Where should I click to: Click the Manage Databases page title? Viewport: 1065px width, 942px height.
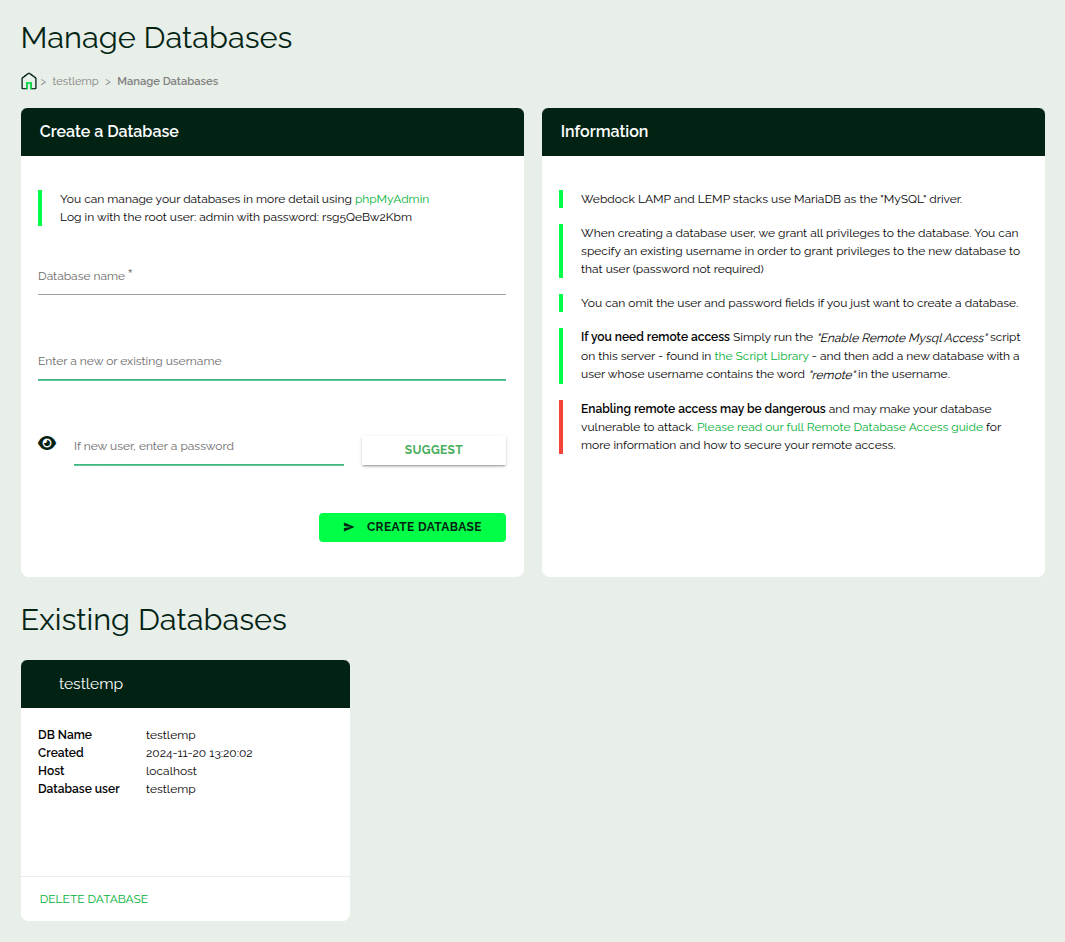156,38
